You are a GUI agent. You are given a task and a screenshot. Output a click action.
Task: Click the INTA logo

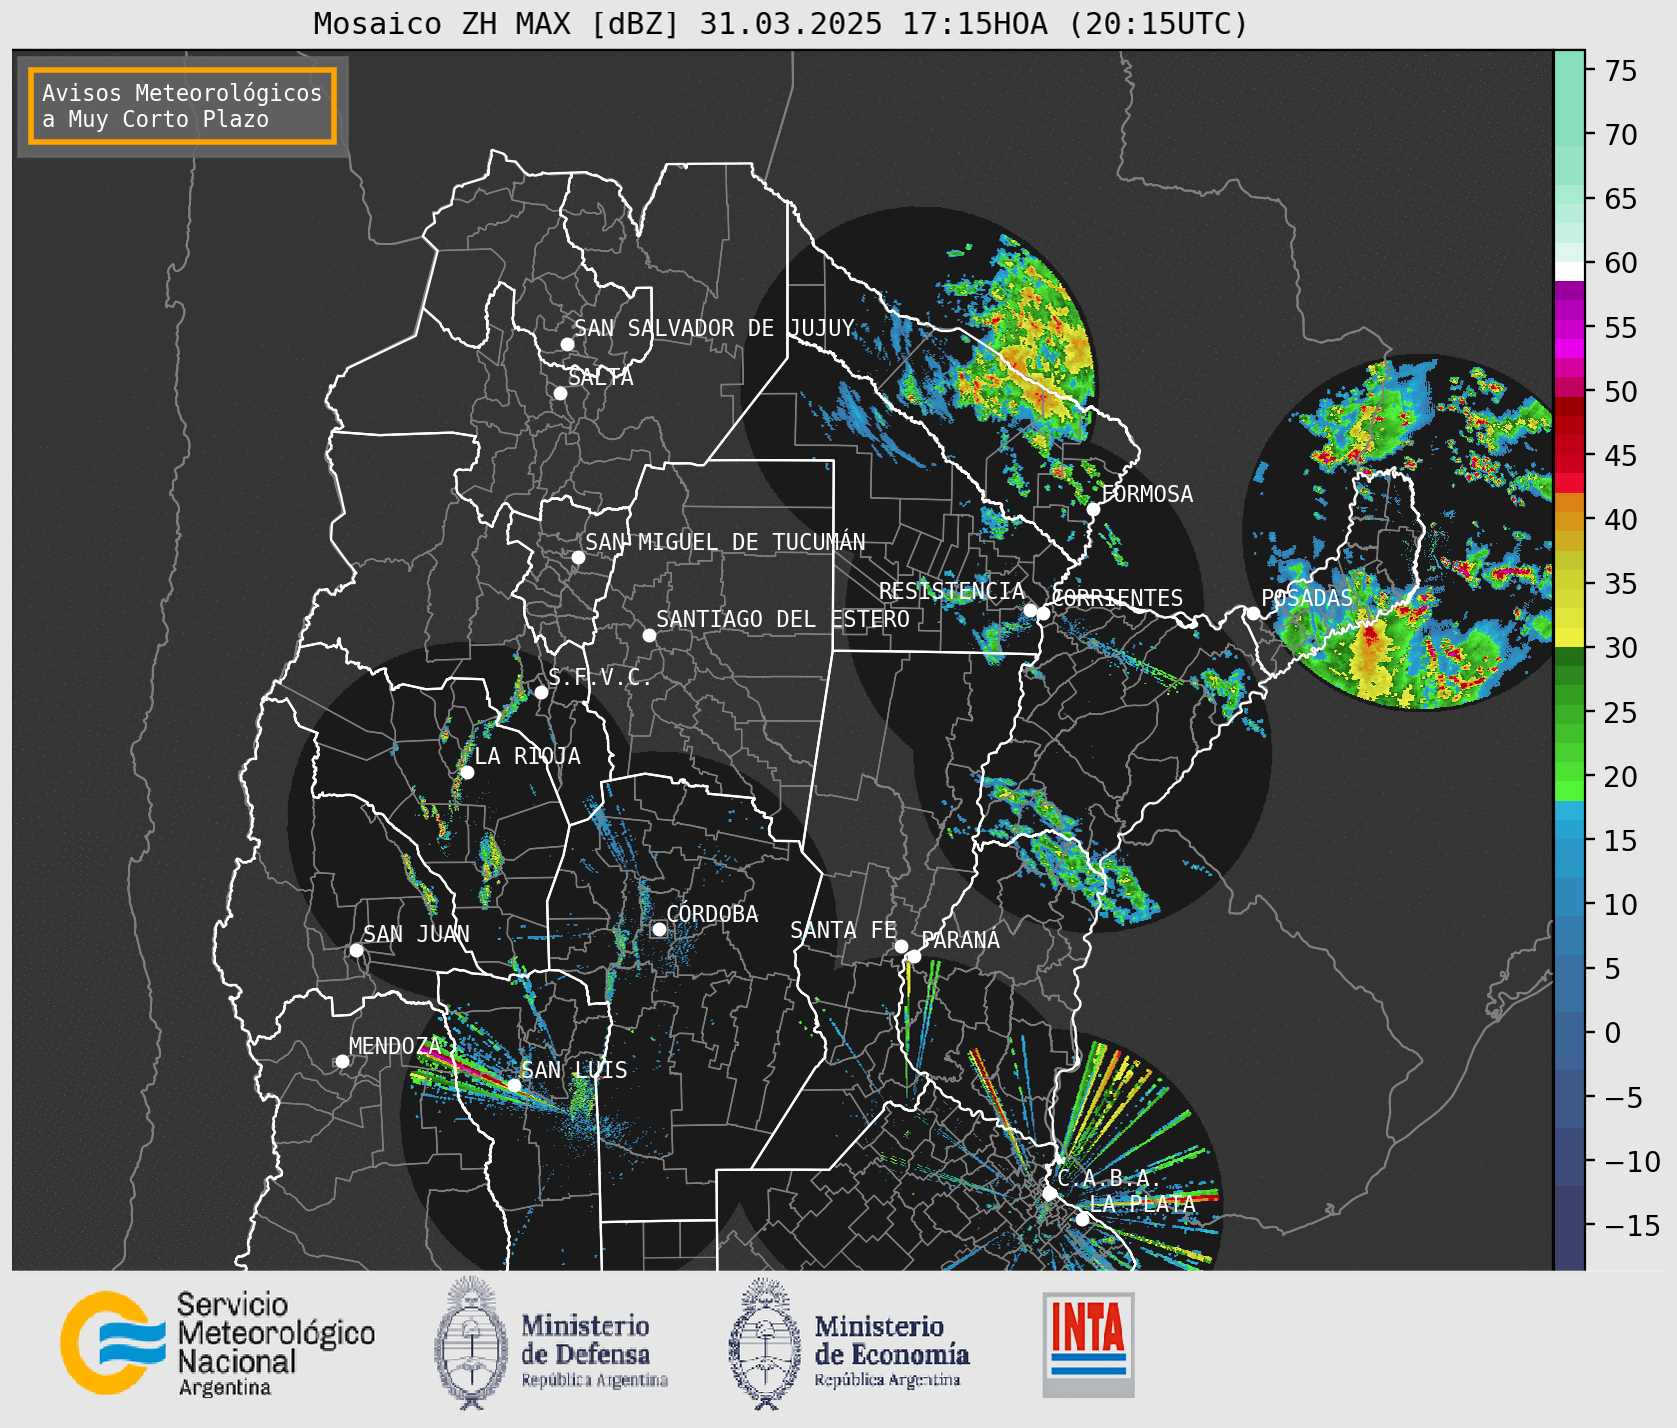point(1088,1344)
